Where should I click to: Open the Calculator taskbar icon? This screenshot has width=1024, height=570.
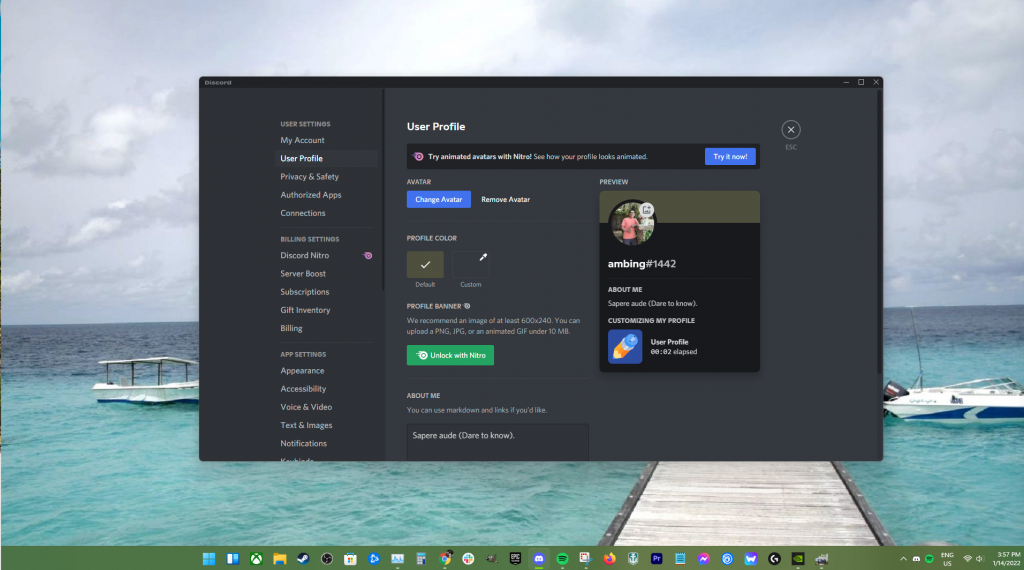pos(421,558)
